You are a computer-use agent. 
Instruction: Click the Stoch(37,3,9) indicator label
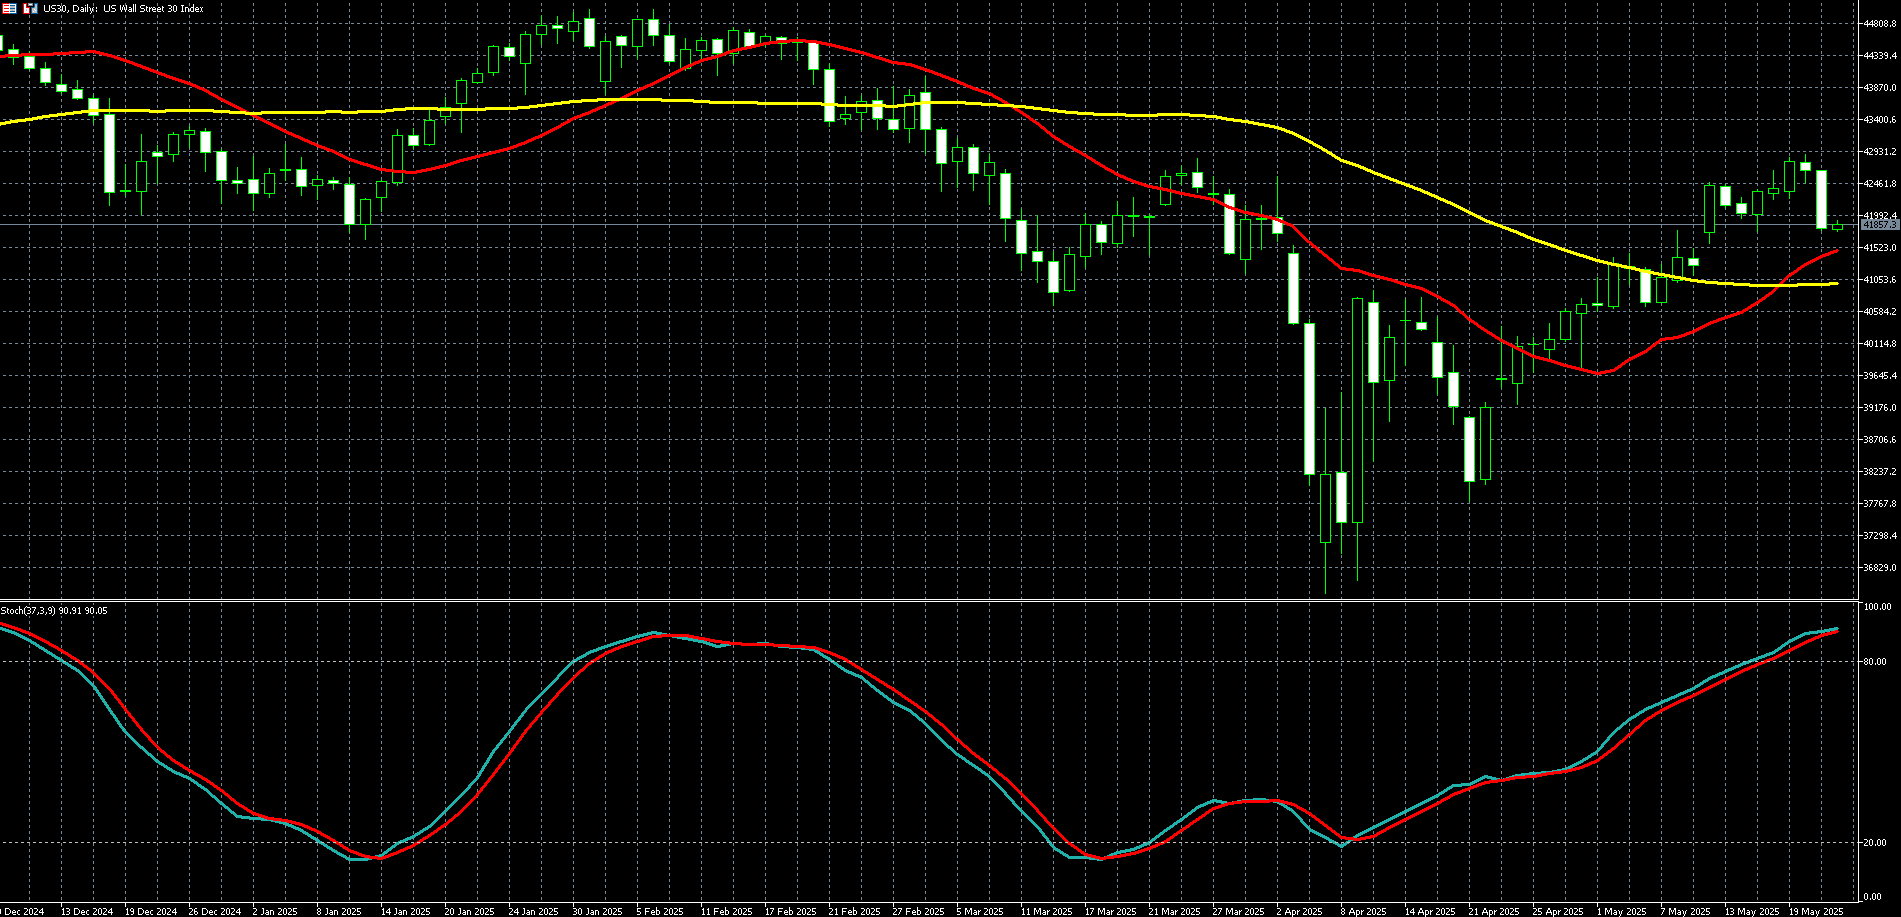click(x=54, y=610)
